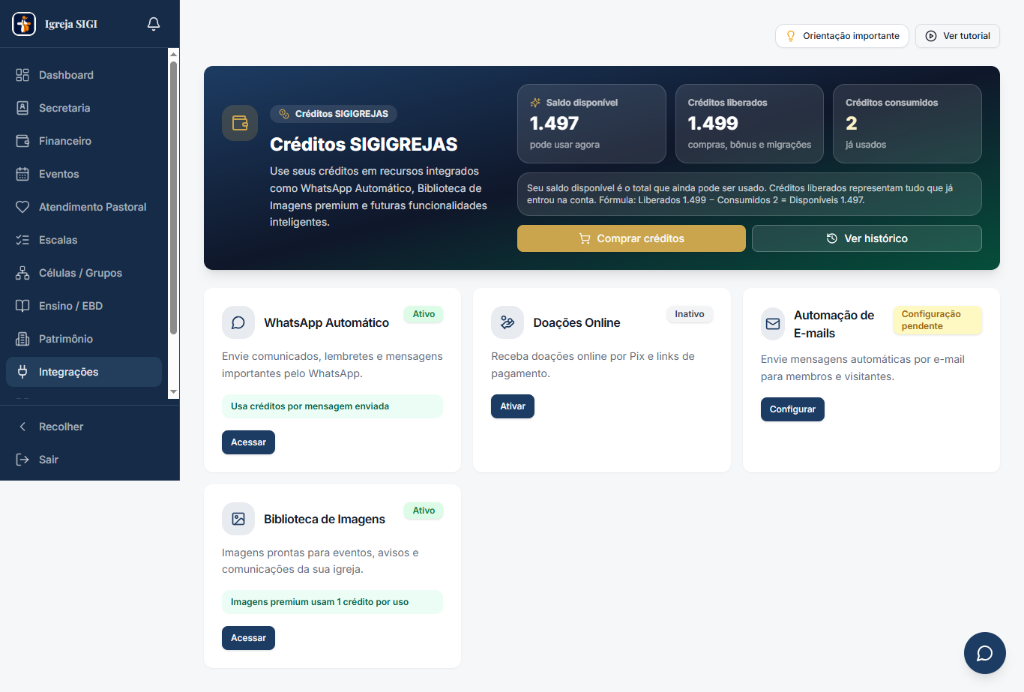The width and height of the screenshot is (1024, 692).
Task: Select the Integrações menu item
Action: [x=84, y=371]
